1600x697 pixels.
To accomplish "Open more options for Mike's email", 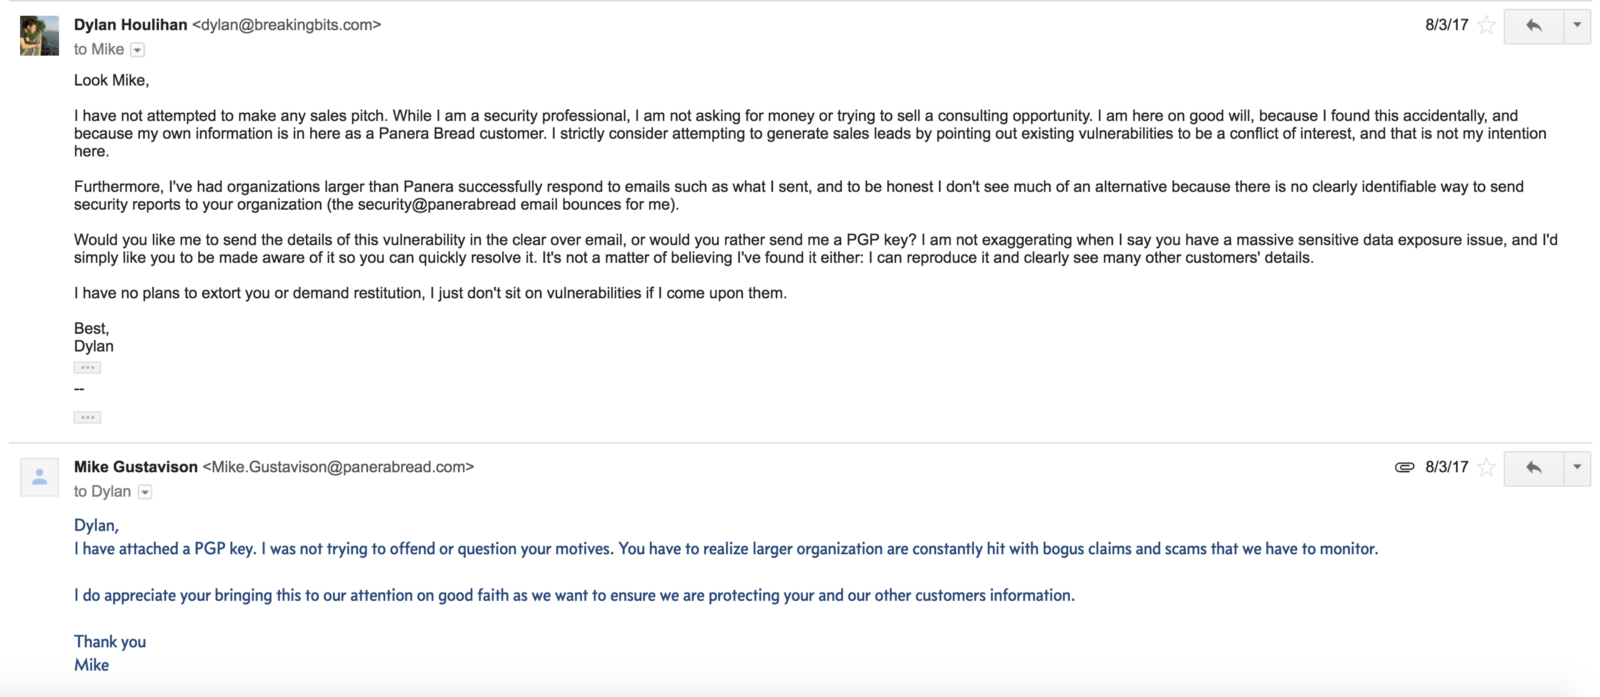I will (x=1577, y=467).
